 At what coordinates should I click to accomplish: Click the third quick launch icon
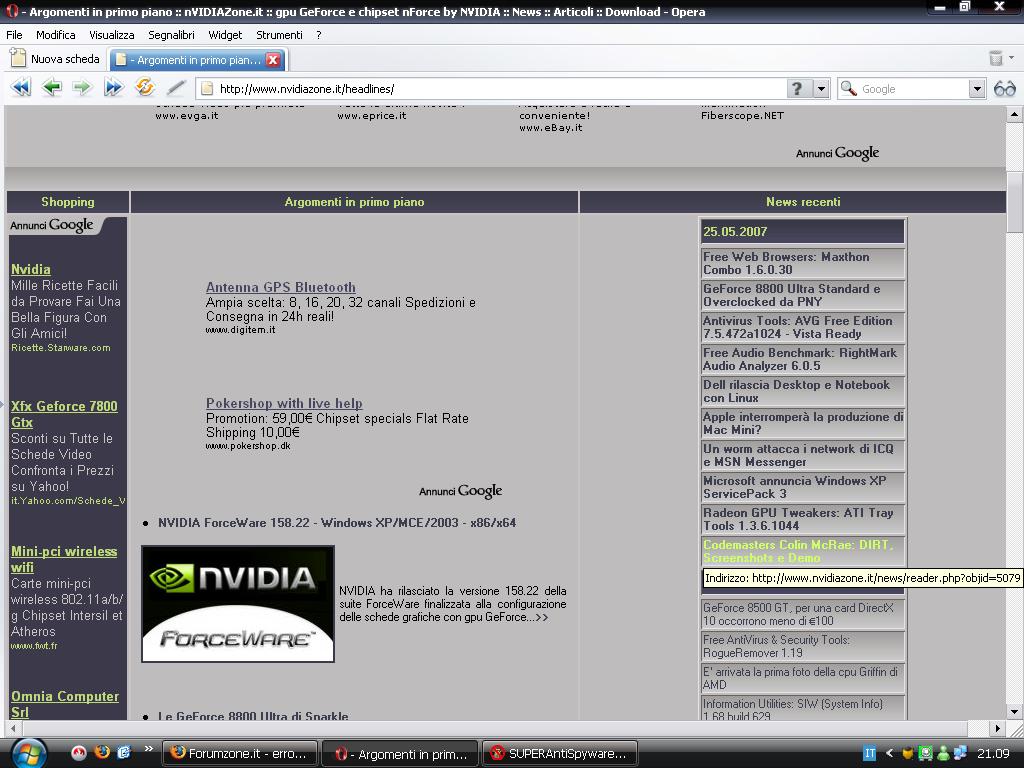tap(123, 752)
